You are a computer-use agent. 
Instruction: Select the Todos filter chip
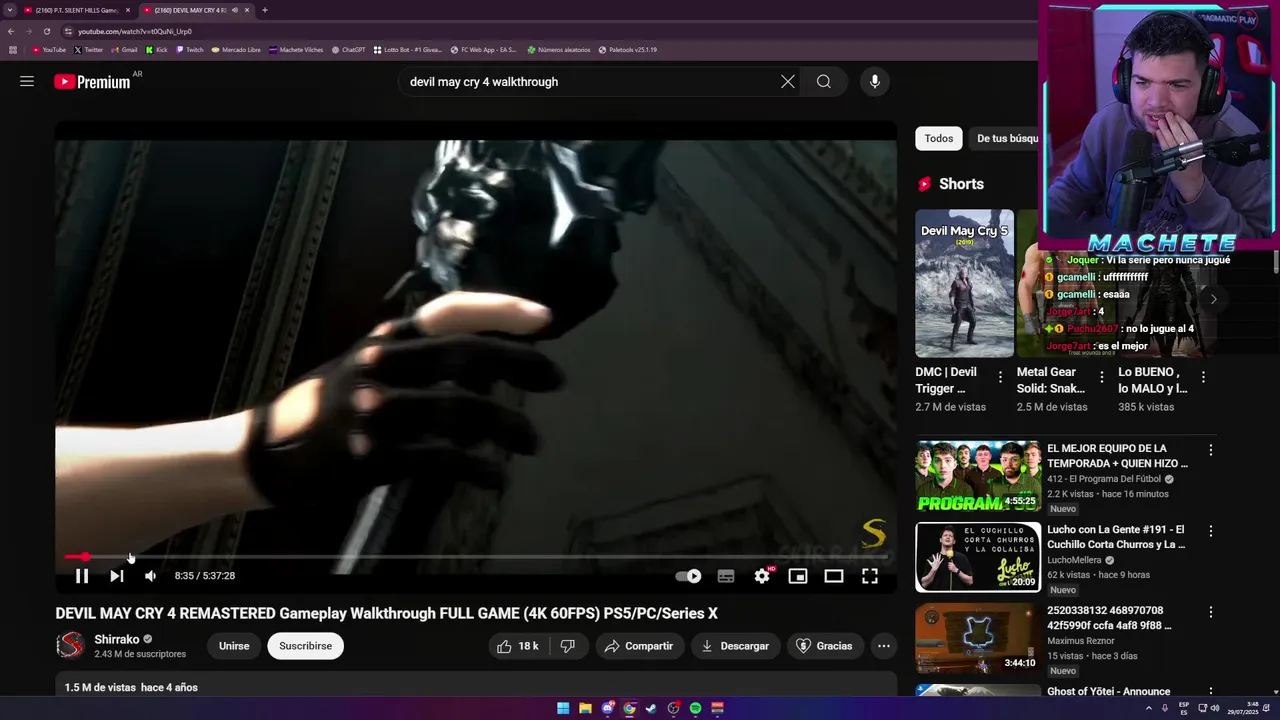click(x=939, y=138)
